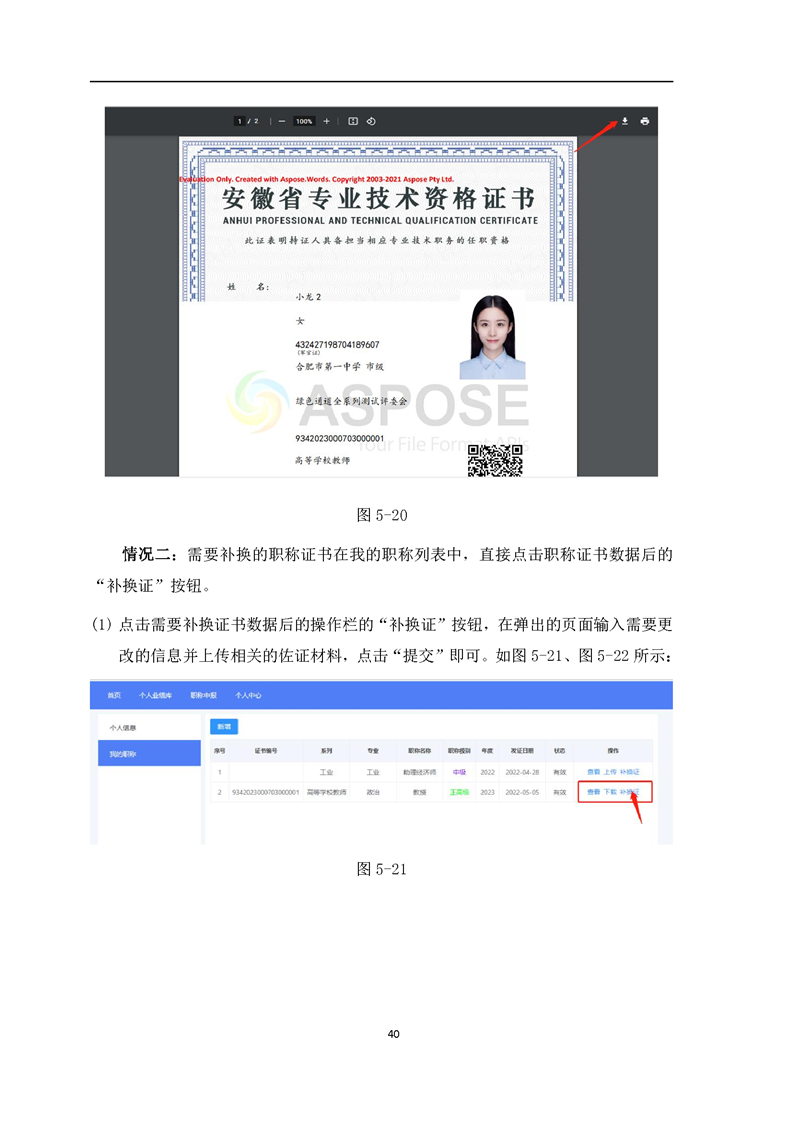Open the 首页 tab in the navigation bar

click(x=115, y=695)
